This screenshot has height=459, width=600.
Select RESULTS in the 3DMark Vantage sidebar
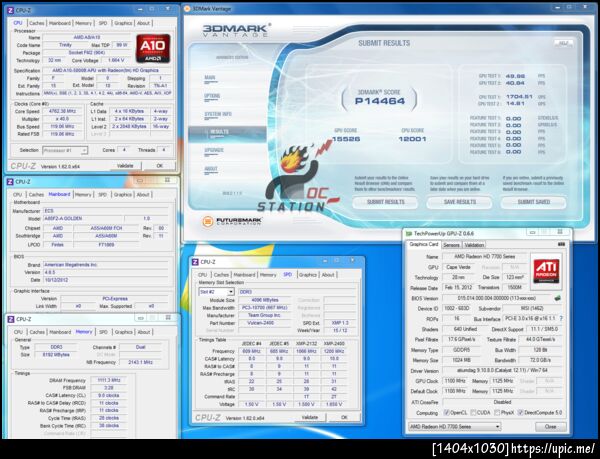227,132
